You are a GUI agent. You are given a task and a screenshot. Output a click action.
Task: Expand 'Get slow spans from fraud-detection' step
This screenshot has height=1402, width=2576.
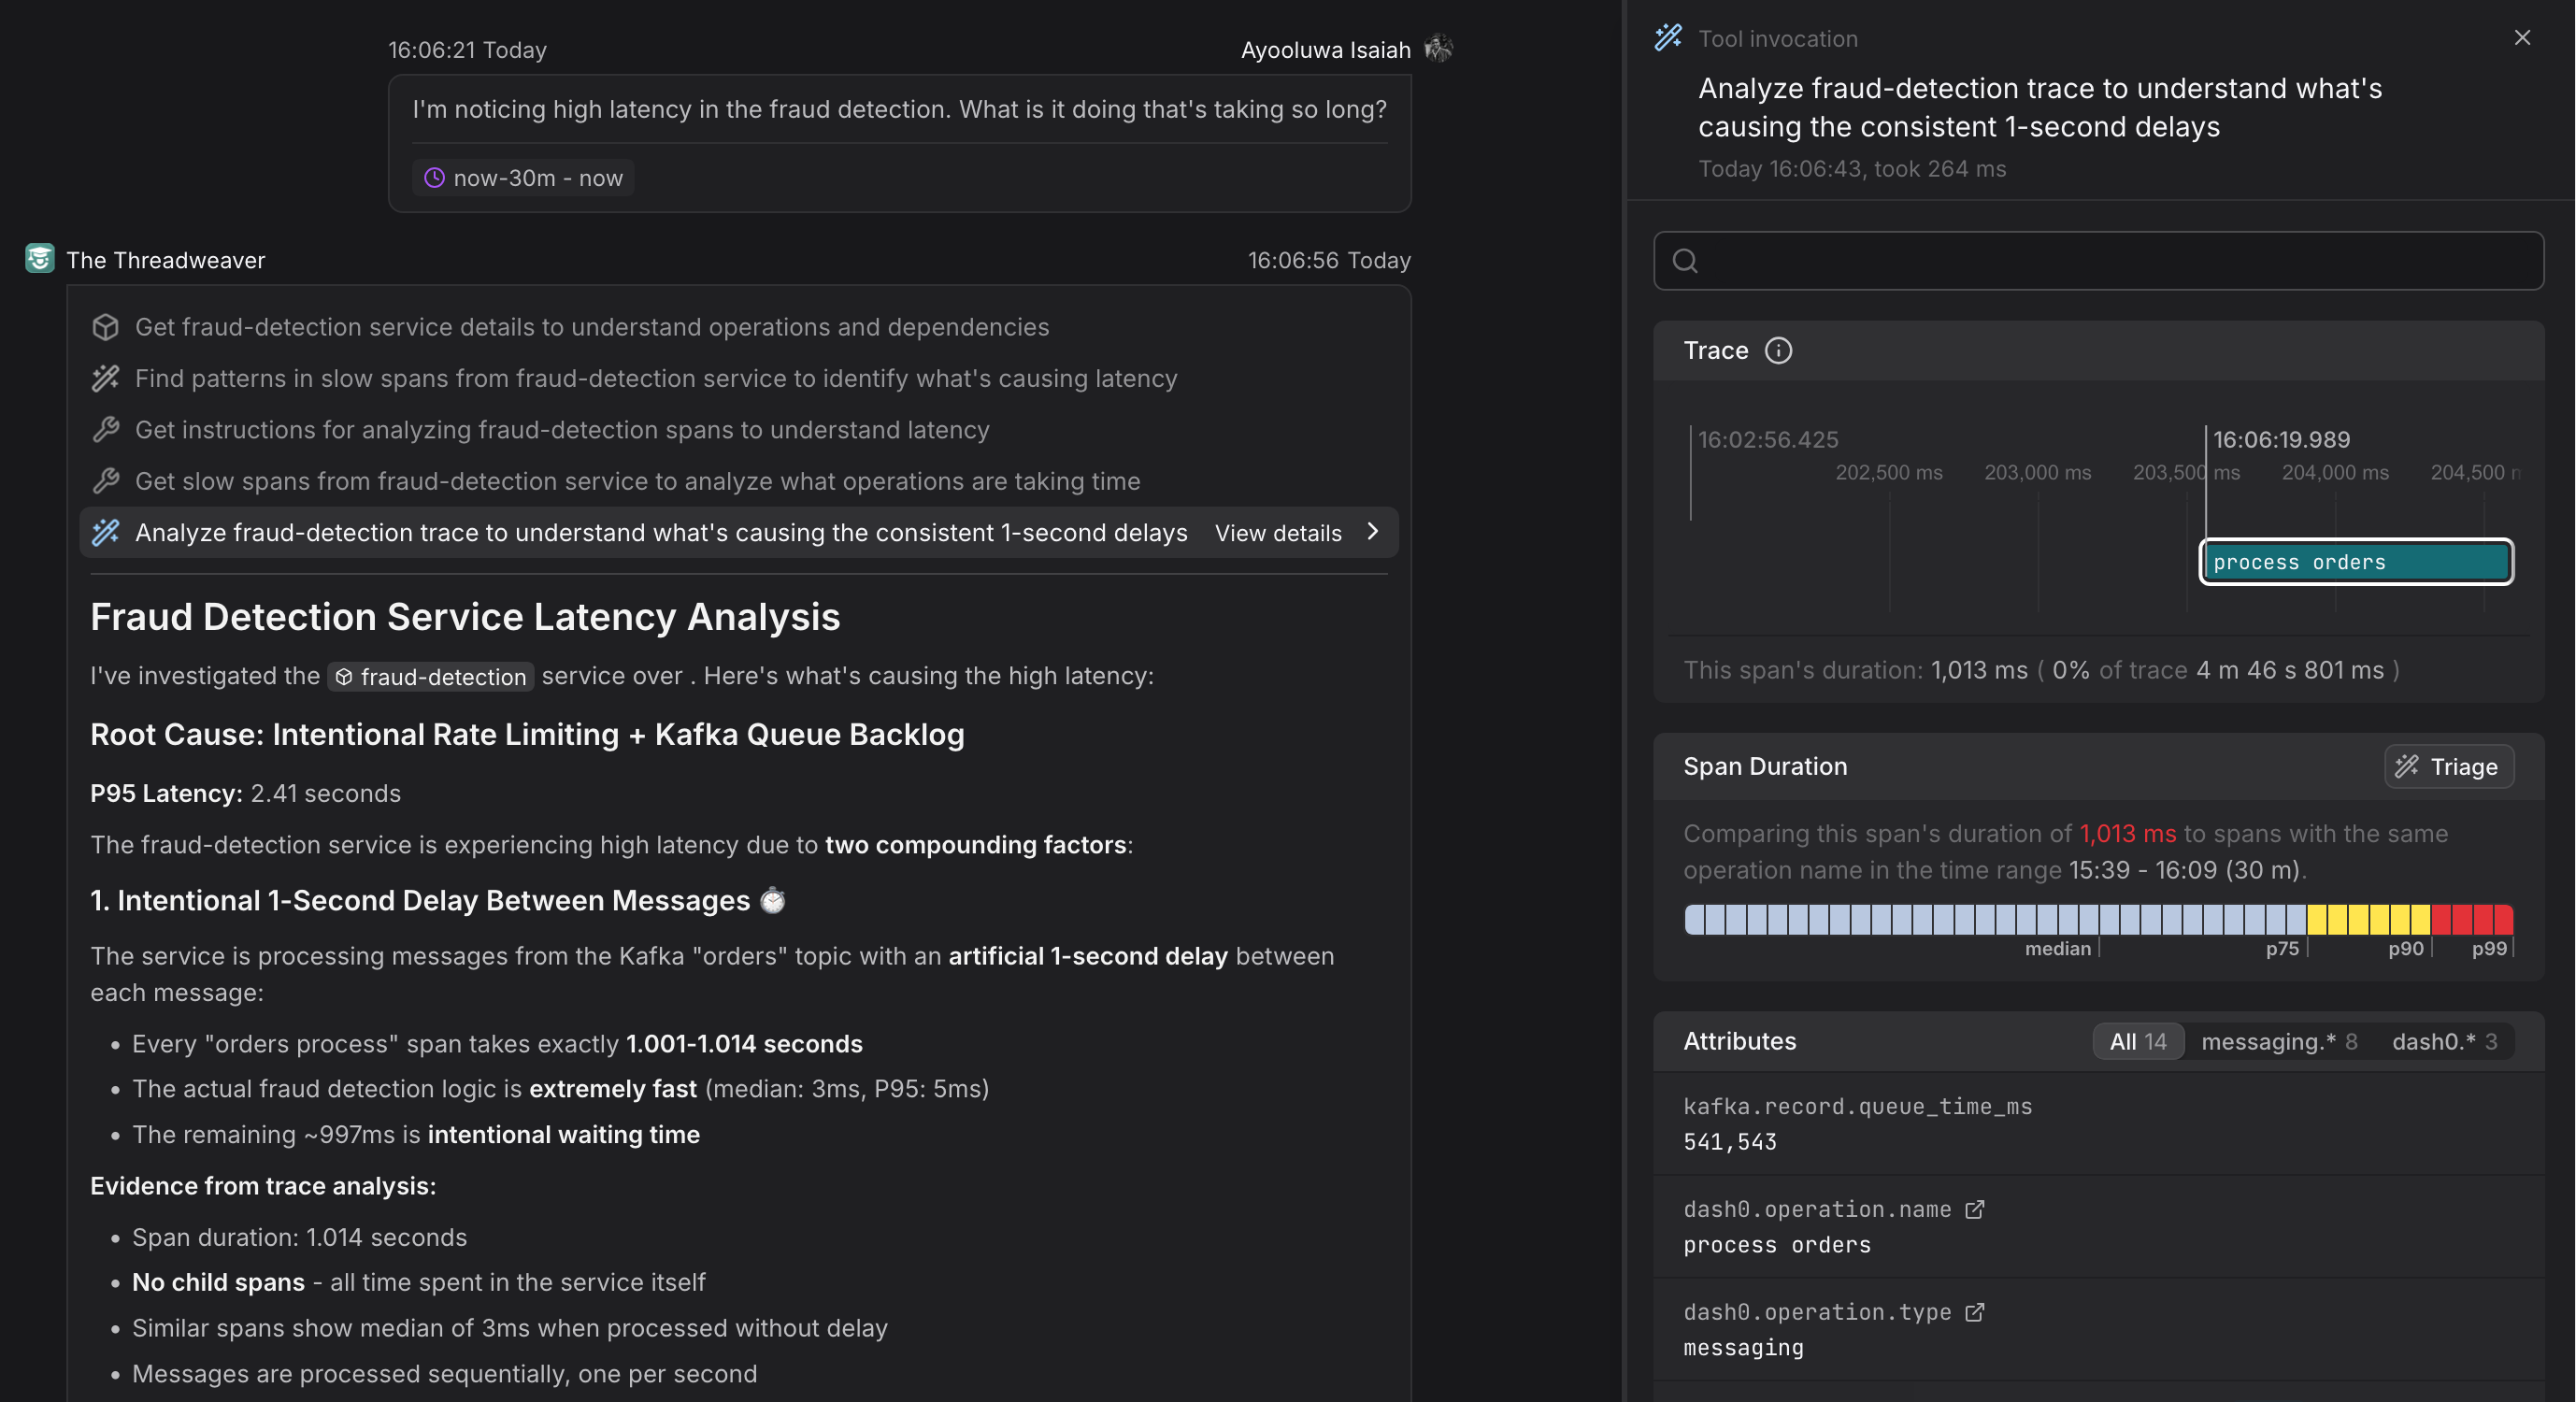coord(637,481)
